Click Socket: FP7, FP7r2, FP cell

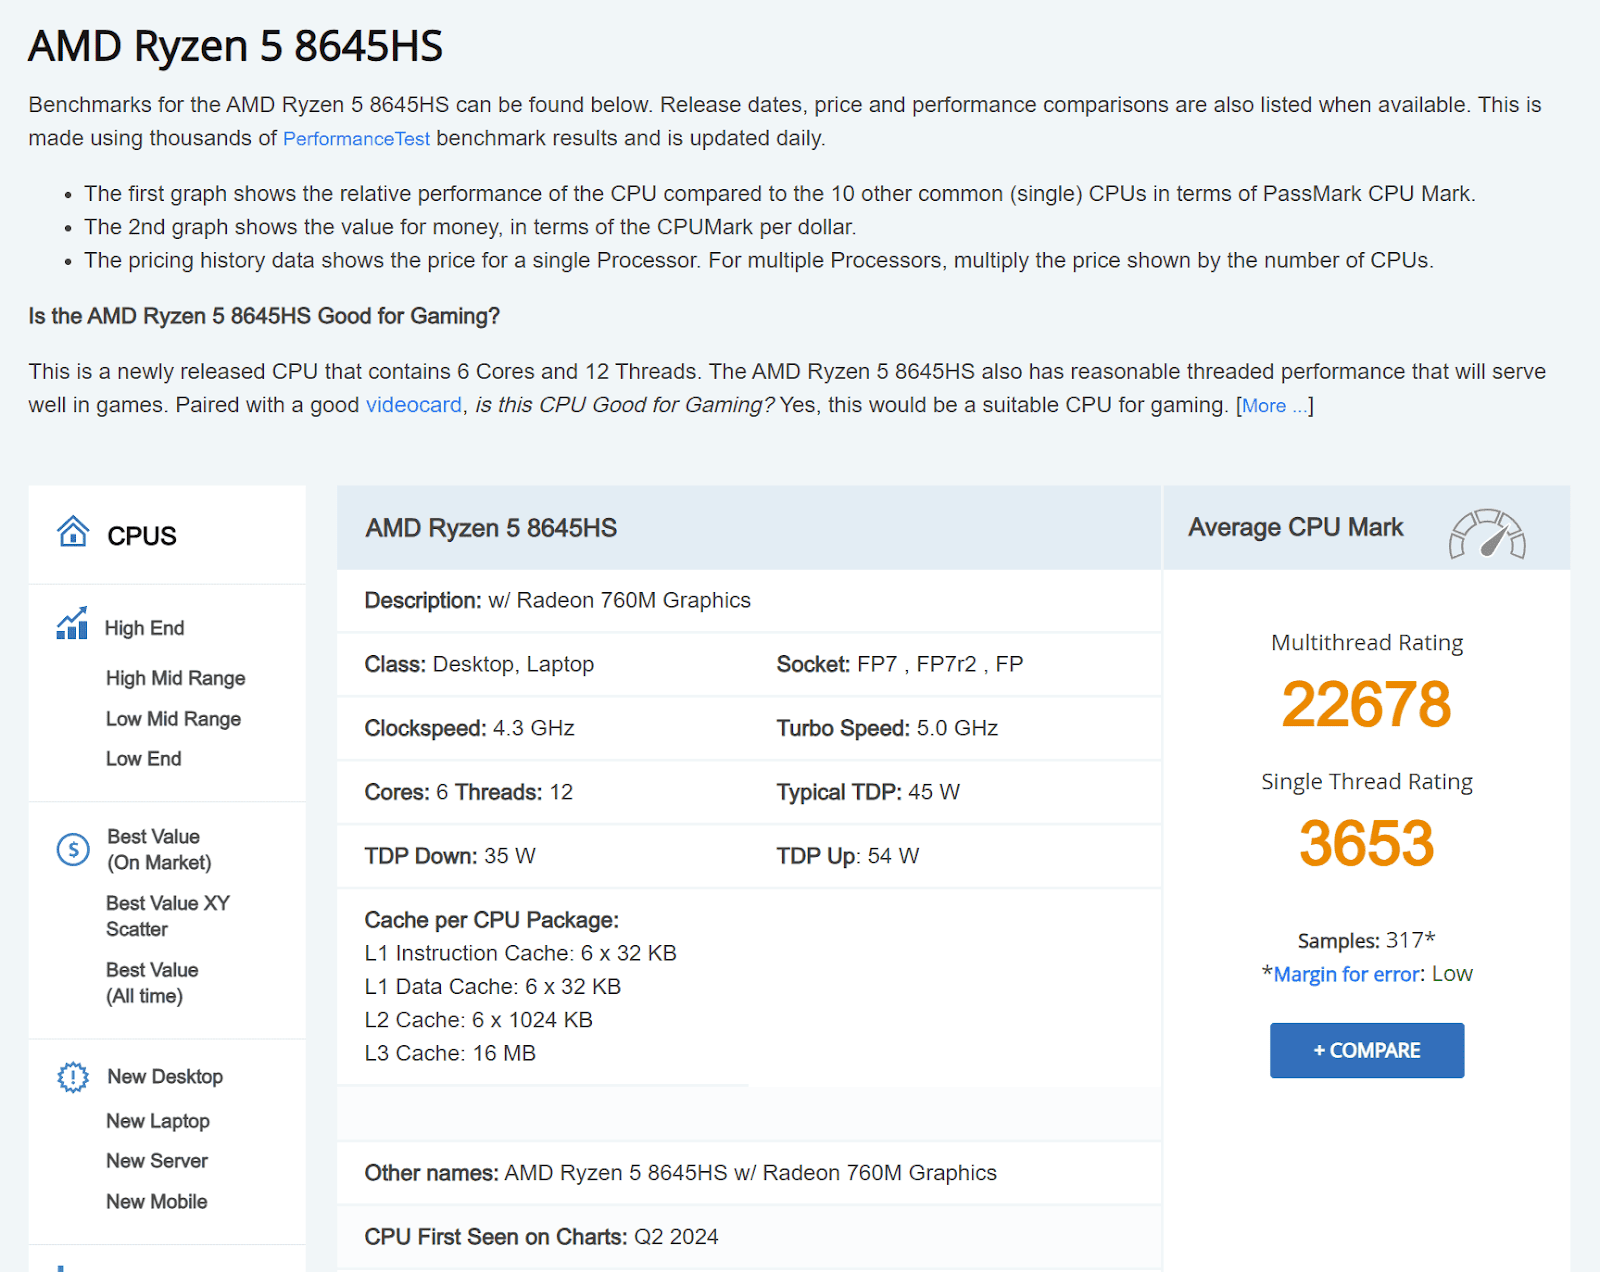(900, 664)
